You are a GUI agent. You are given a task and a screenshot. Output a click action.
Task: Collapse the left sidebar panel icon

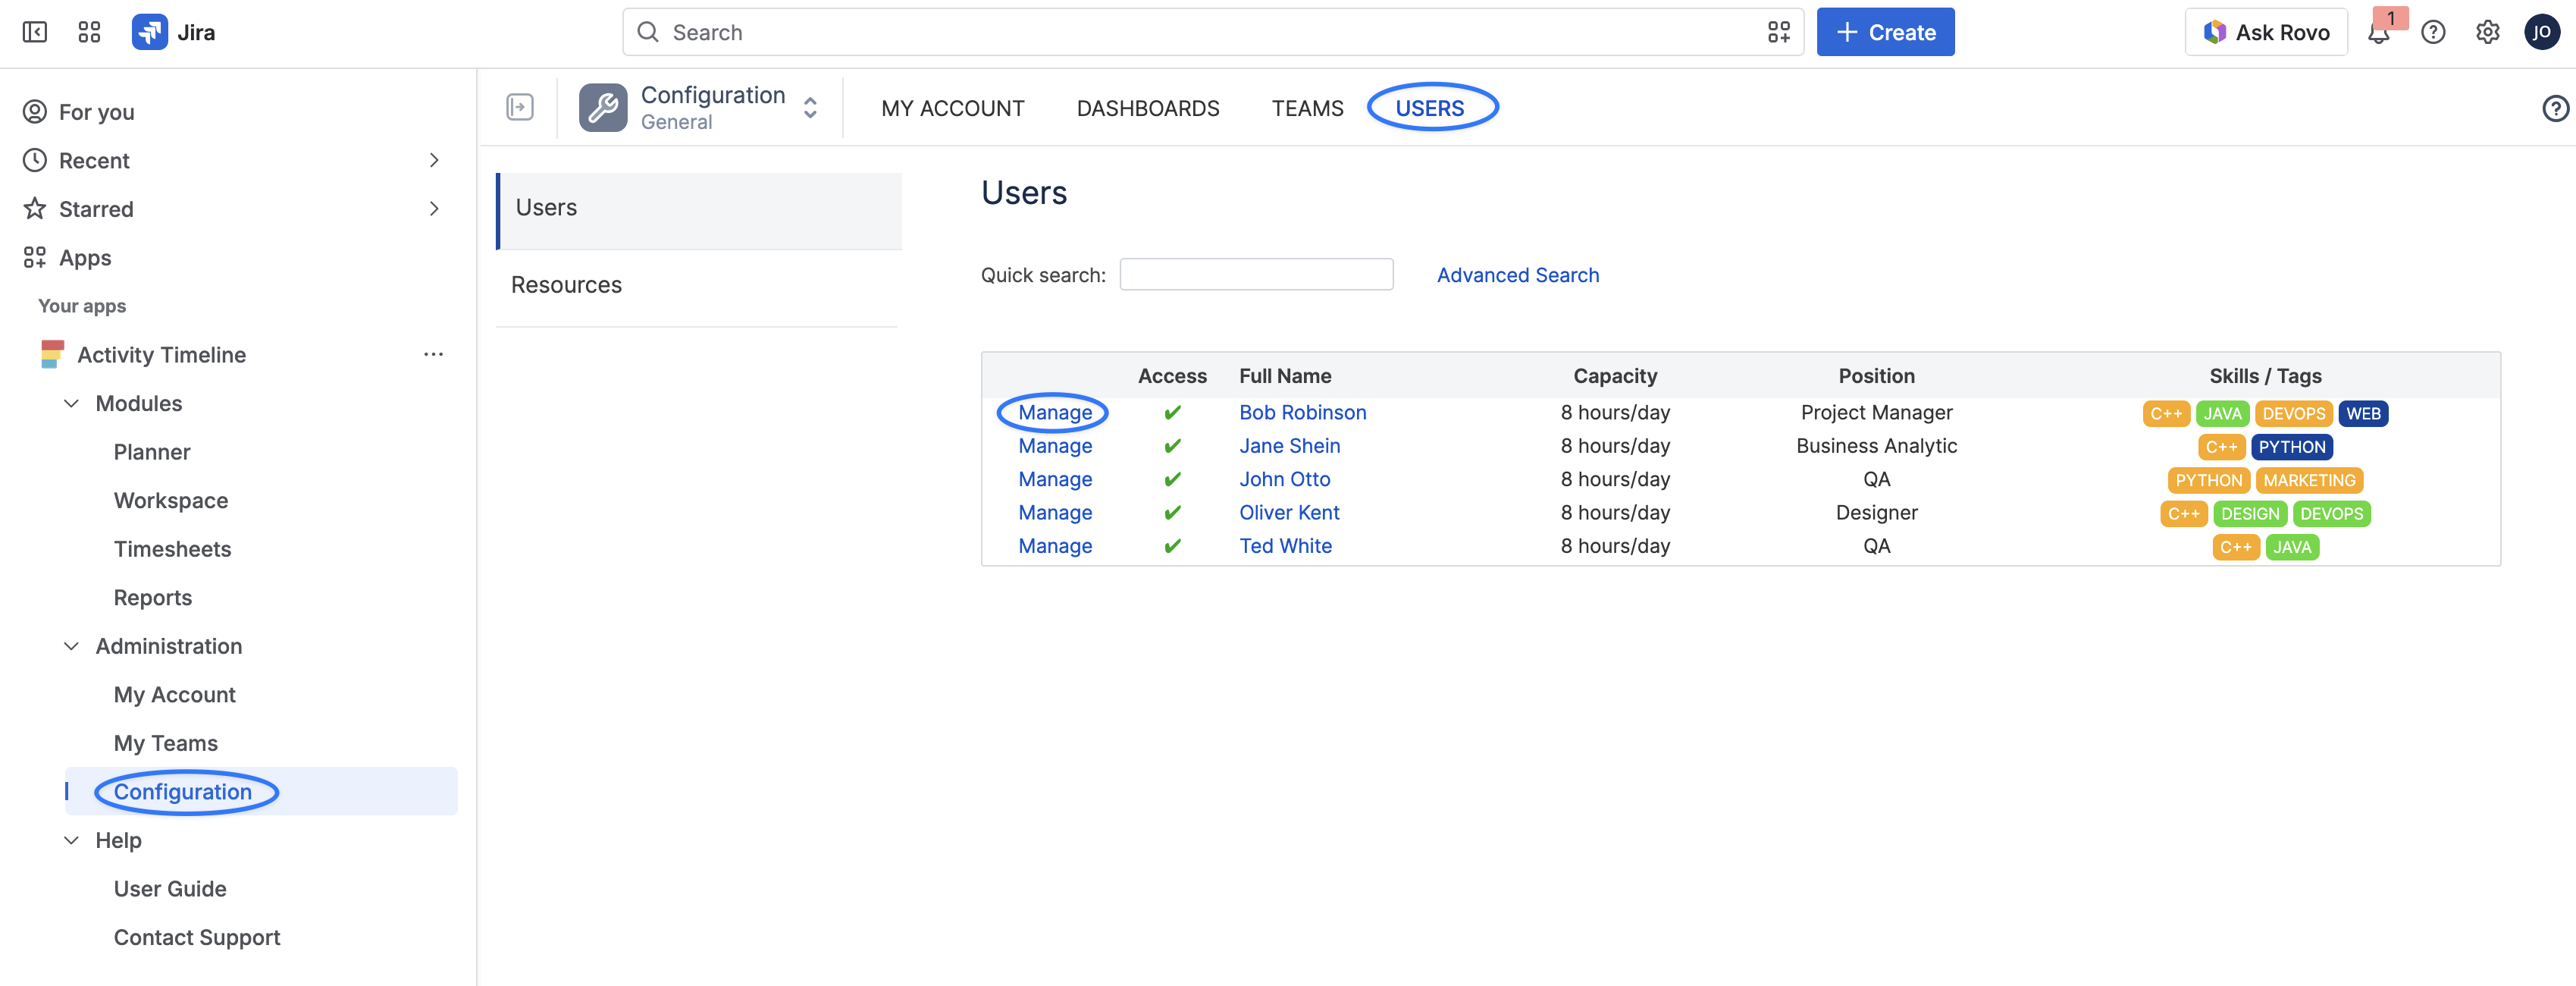coord(35,32)
